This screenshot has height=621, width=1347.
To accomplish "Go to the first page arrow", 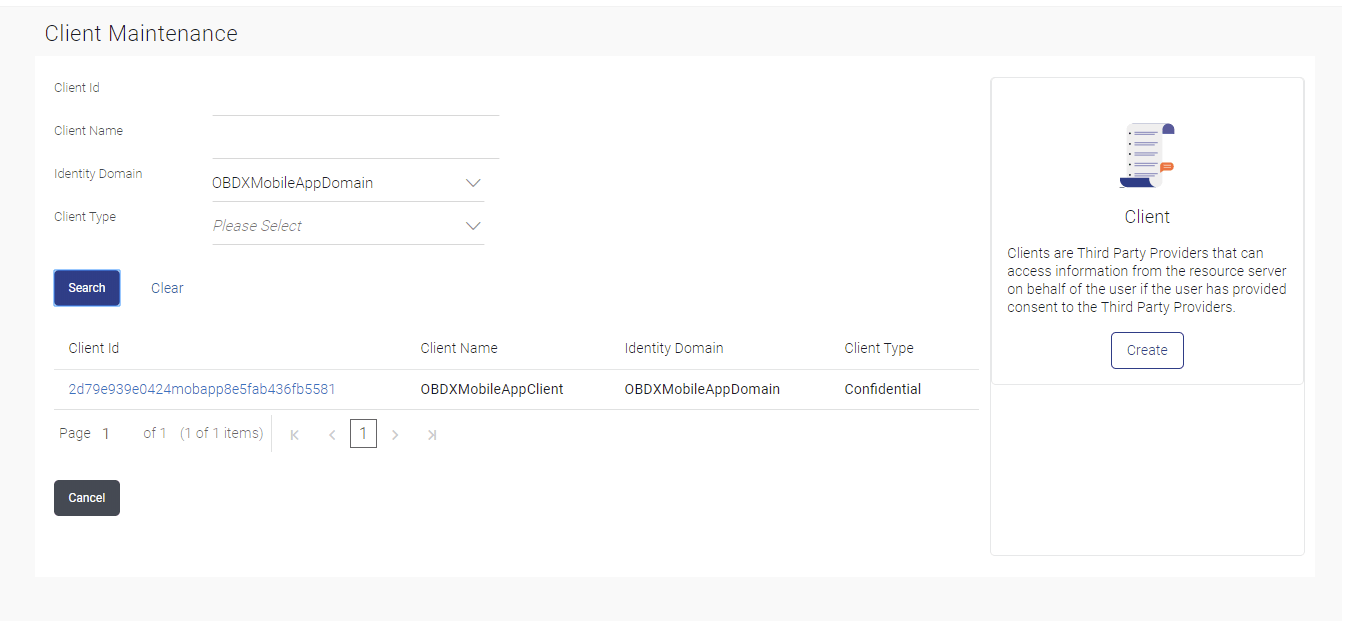I will 295,435.
